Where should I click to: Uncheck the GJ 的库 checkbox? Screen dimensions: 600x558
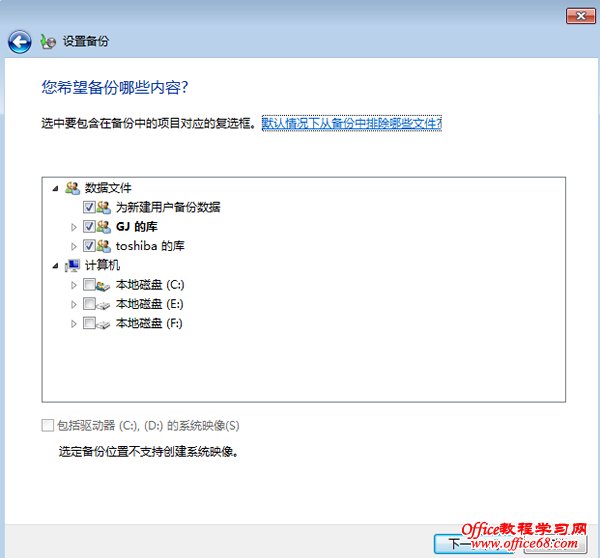89,227
